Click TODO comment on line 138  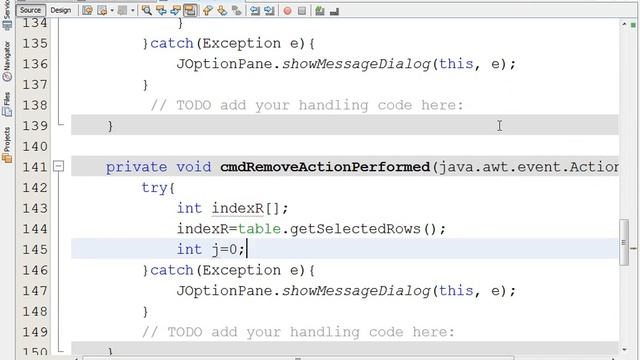[307, 105]
